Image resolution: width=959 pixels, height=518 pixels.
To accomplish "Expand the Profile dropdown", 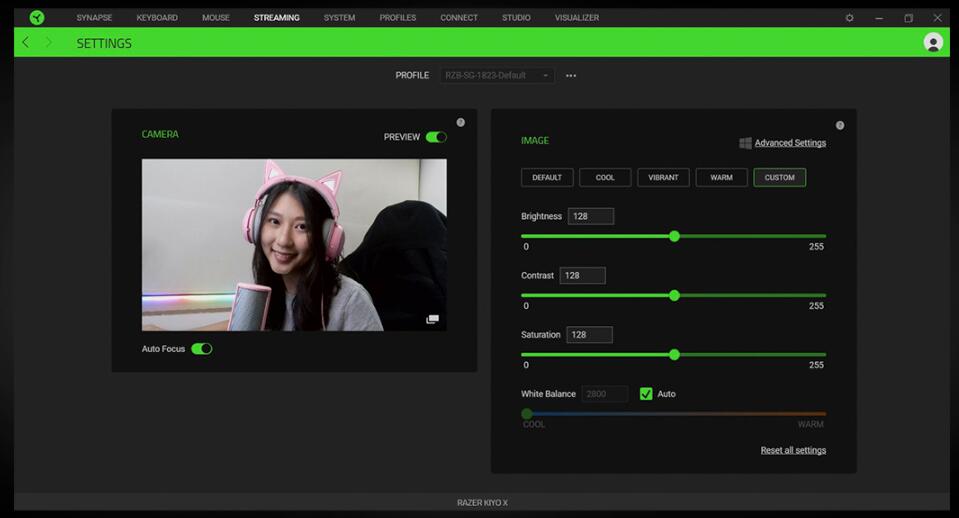I will click(497, 76).
